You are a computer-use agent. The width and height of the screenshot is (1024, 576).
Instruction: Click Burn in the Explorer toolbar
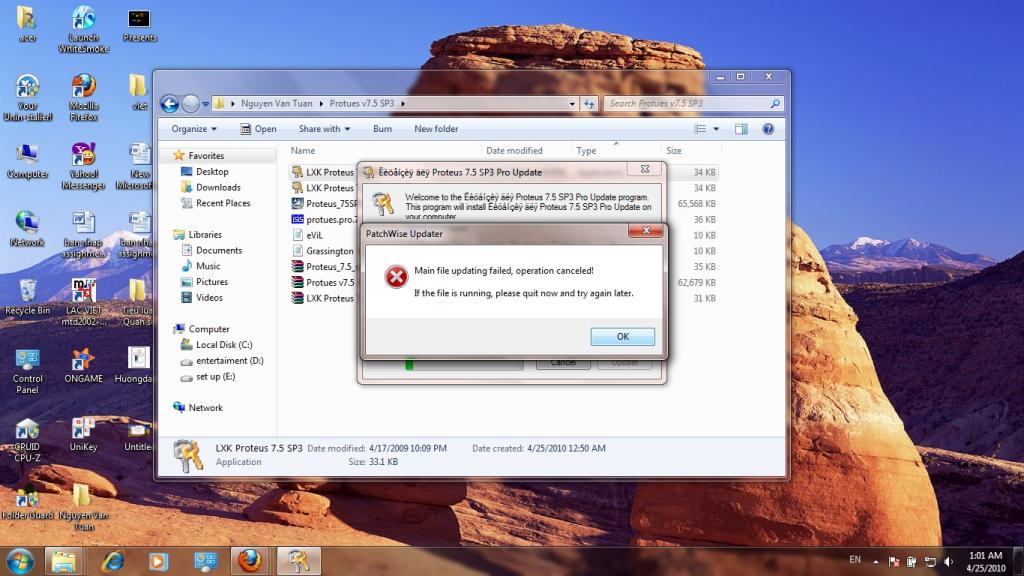tap(382, 129)
